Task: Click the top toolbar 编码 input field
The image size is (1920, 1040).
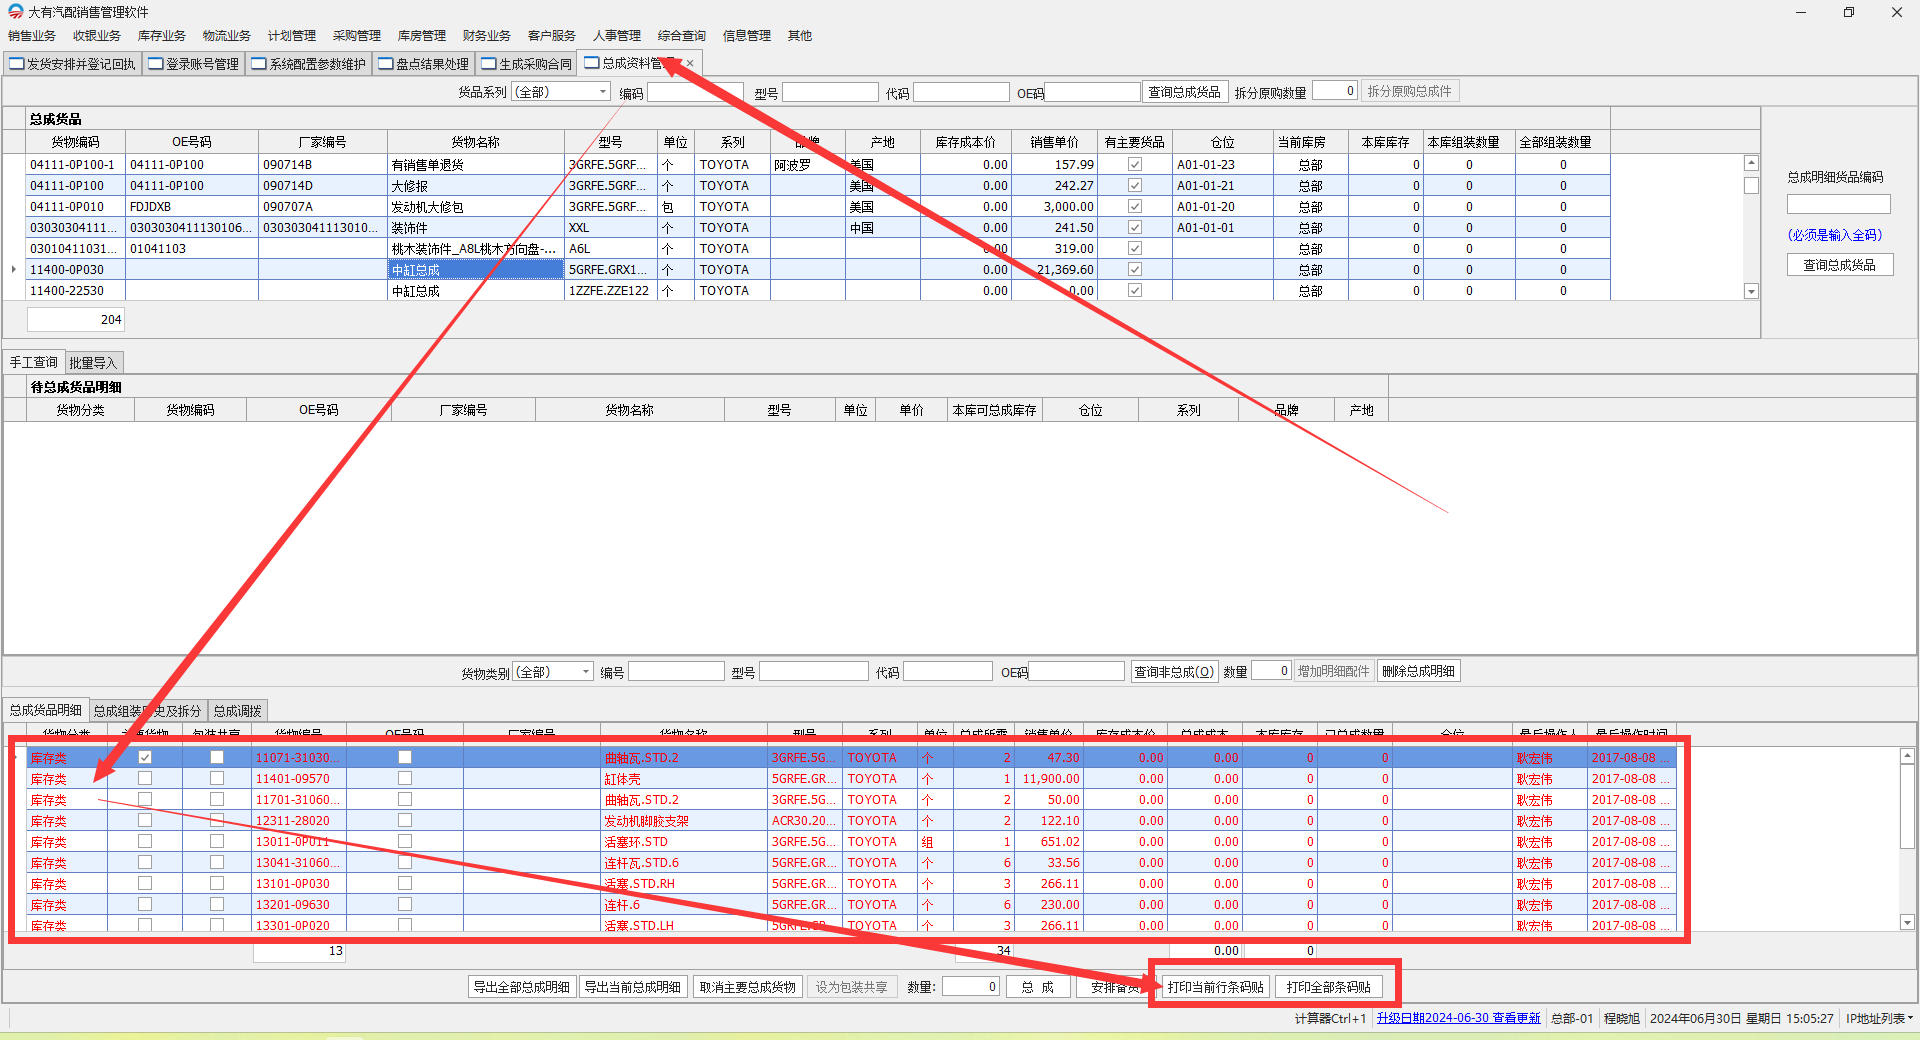Action: [x=695, y=92]
